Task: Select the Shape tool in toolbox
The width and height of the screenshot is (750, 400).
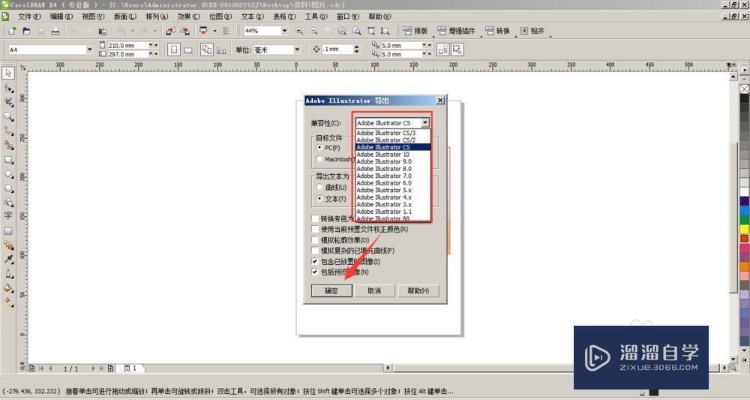Action: (x=8, y=88)
